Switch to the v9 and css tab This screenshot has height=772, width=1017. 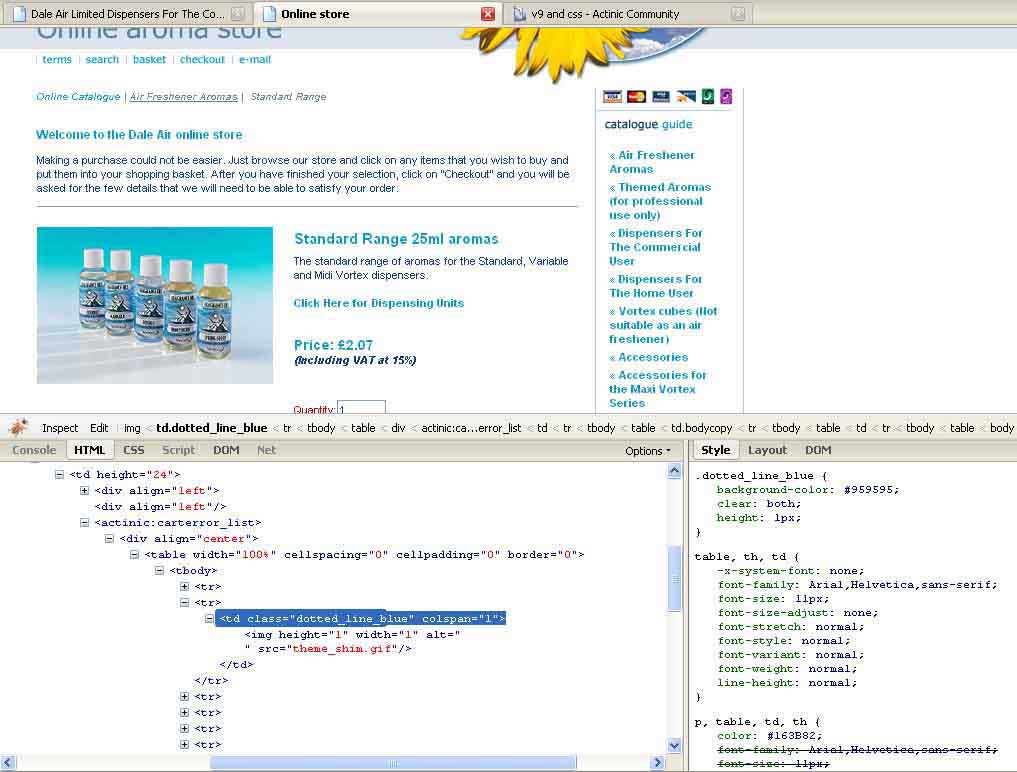605,14
